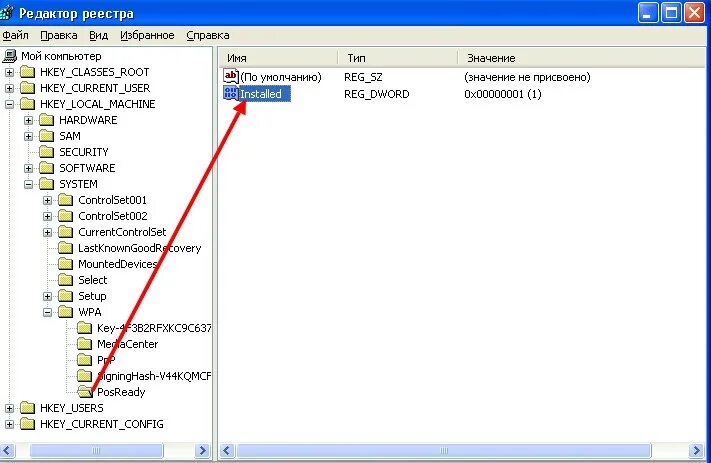
Task: Click ControlSet002 folder icon
Action: tap(66, 216)
